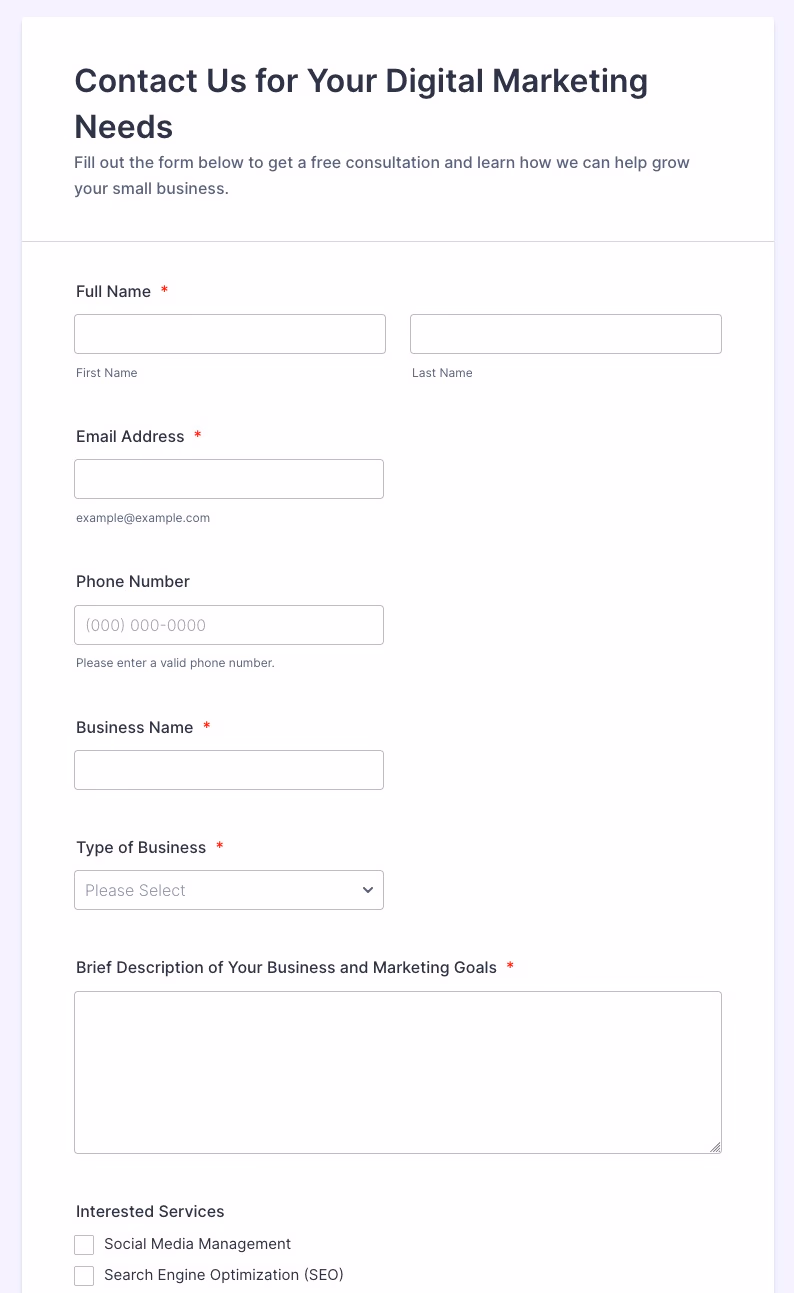Click the chevron arrow in Please Select

tap(368, 890)
